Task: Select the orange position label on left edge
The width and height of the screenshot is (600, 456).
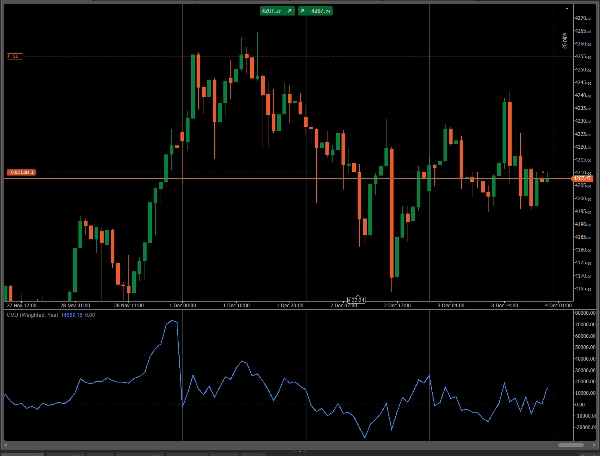Action: [21, 173]
